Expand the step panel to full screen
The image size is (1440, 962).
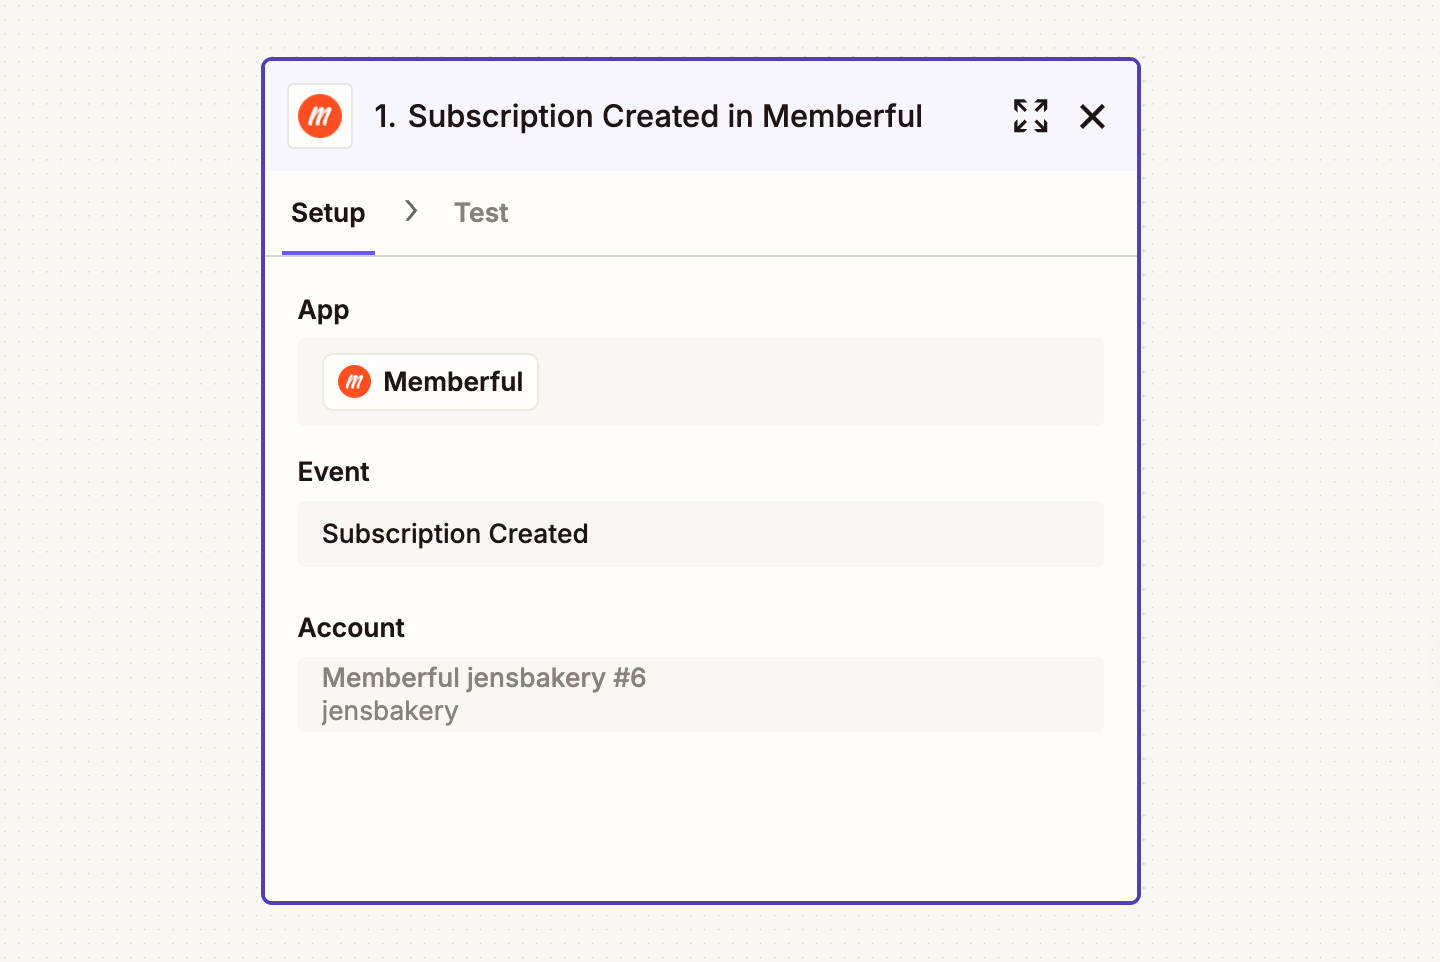point(1030,116)
